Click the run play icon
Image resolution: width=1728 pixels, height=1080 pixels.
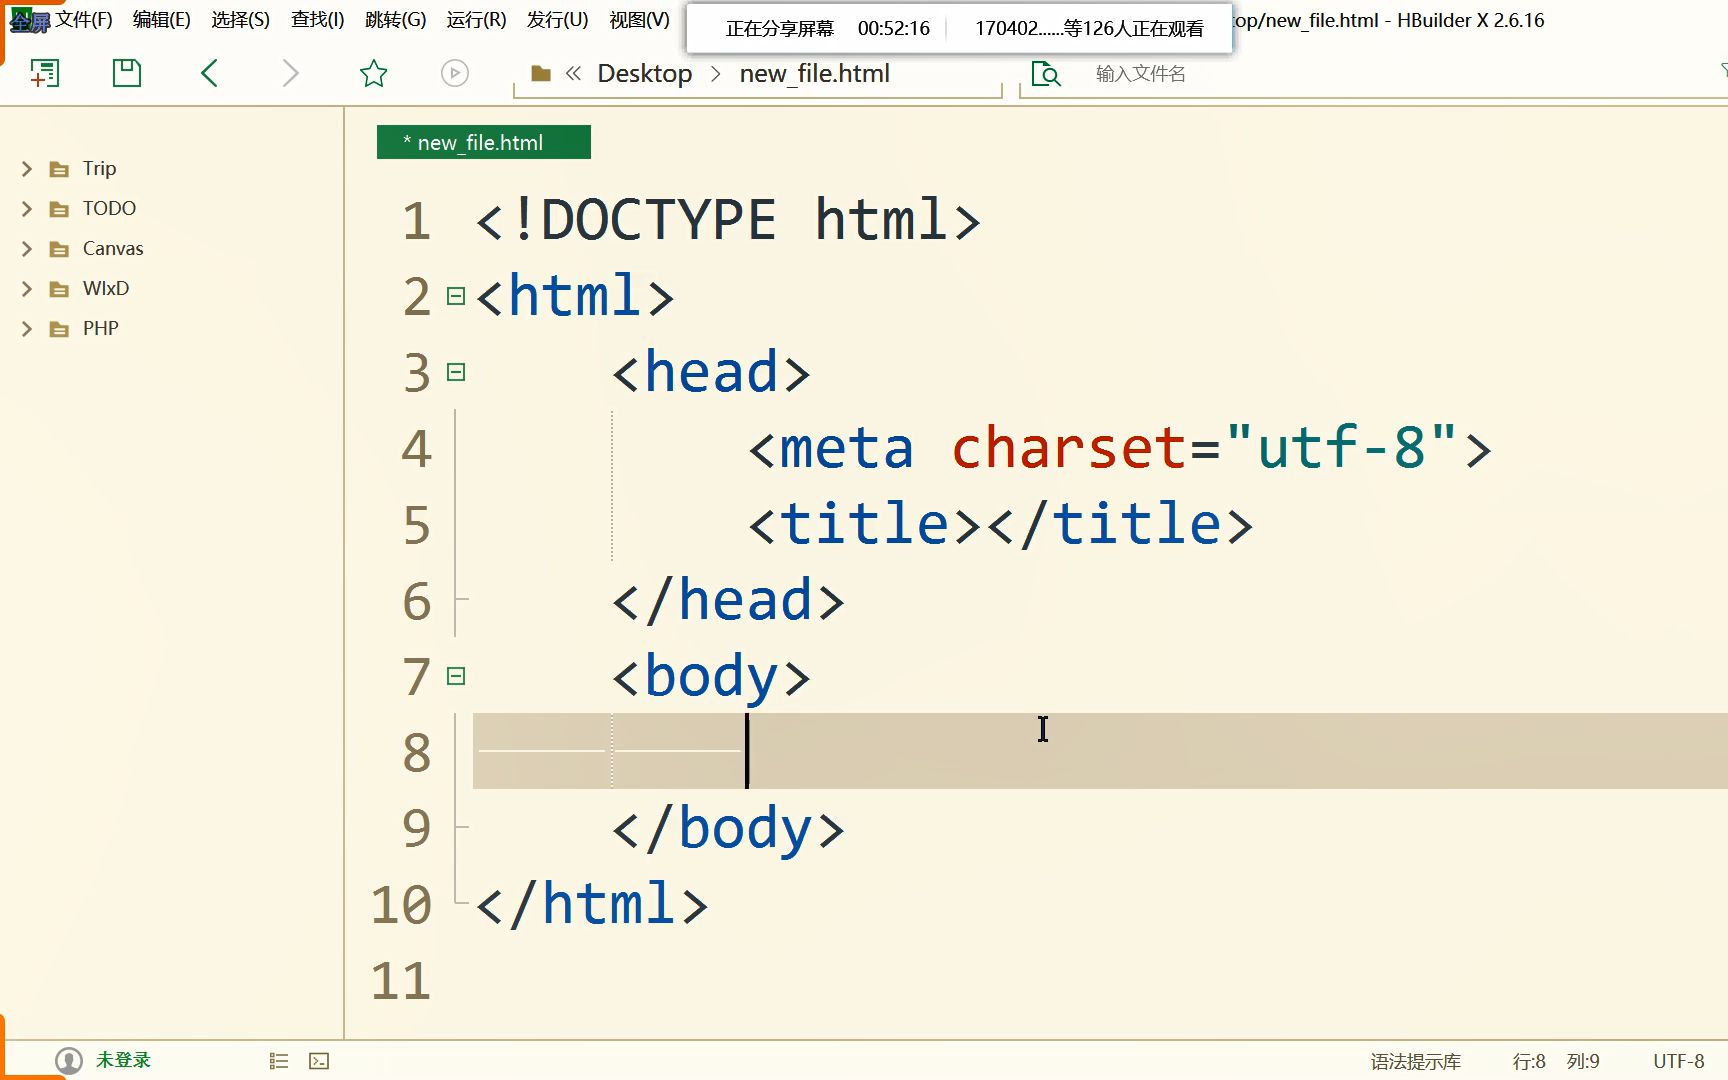pyautogui.click(x=455, y=73)
